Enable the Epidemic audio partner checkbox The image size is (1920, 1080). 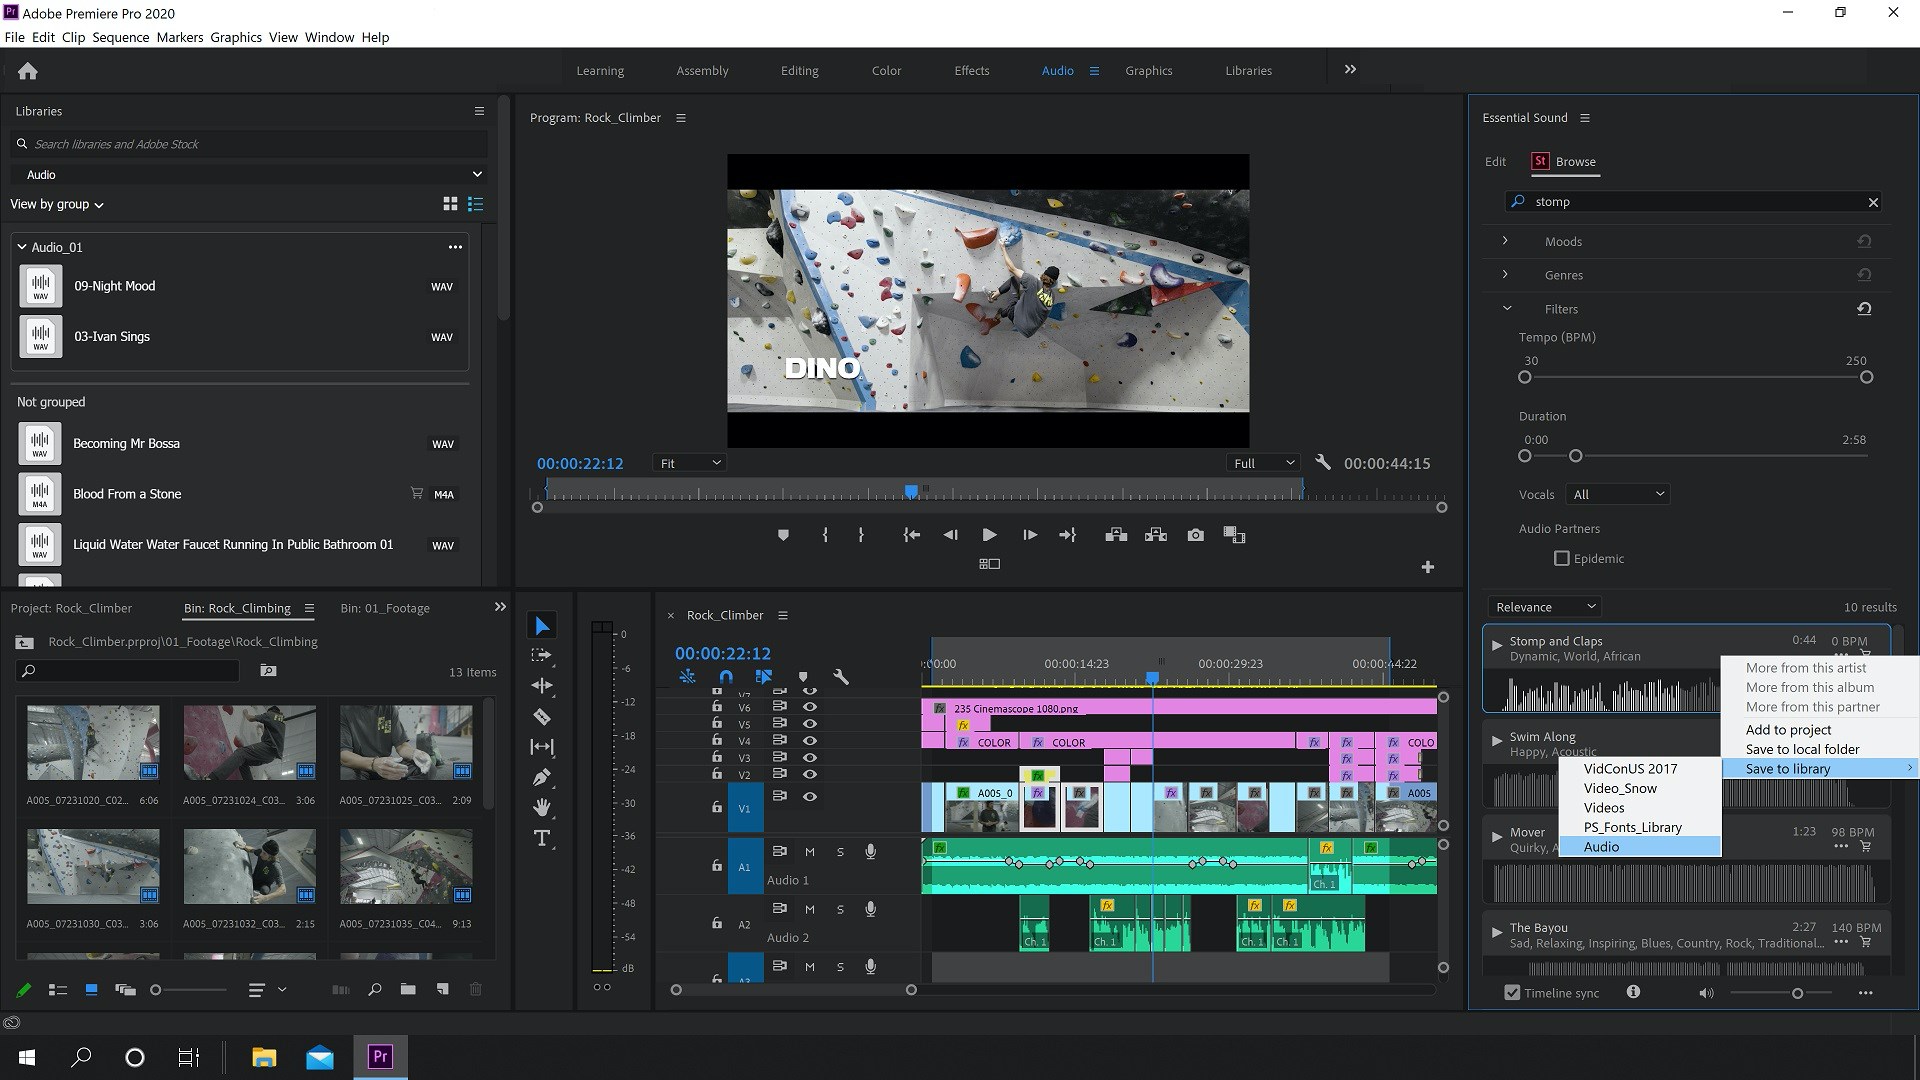tap(1561, 558)
